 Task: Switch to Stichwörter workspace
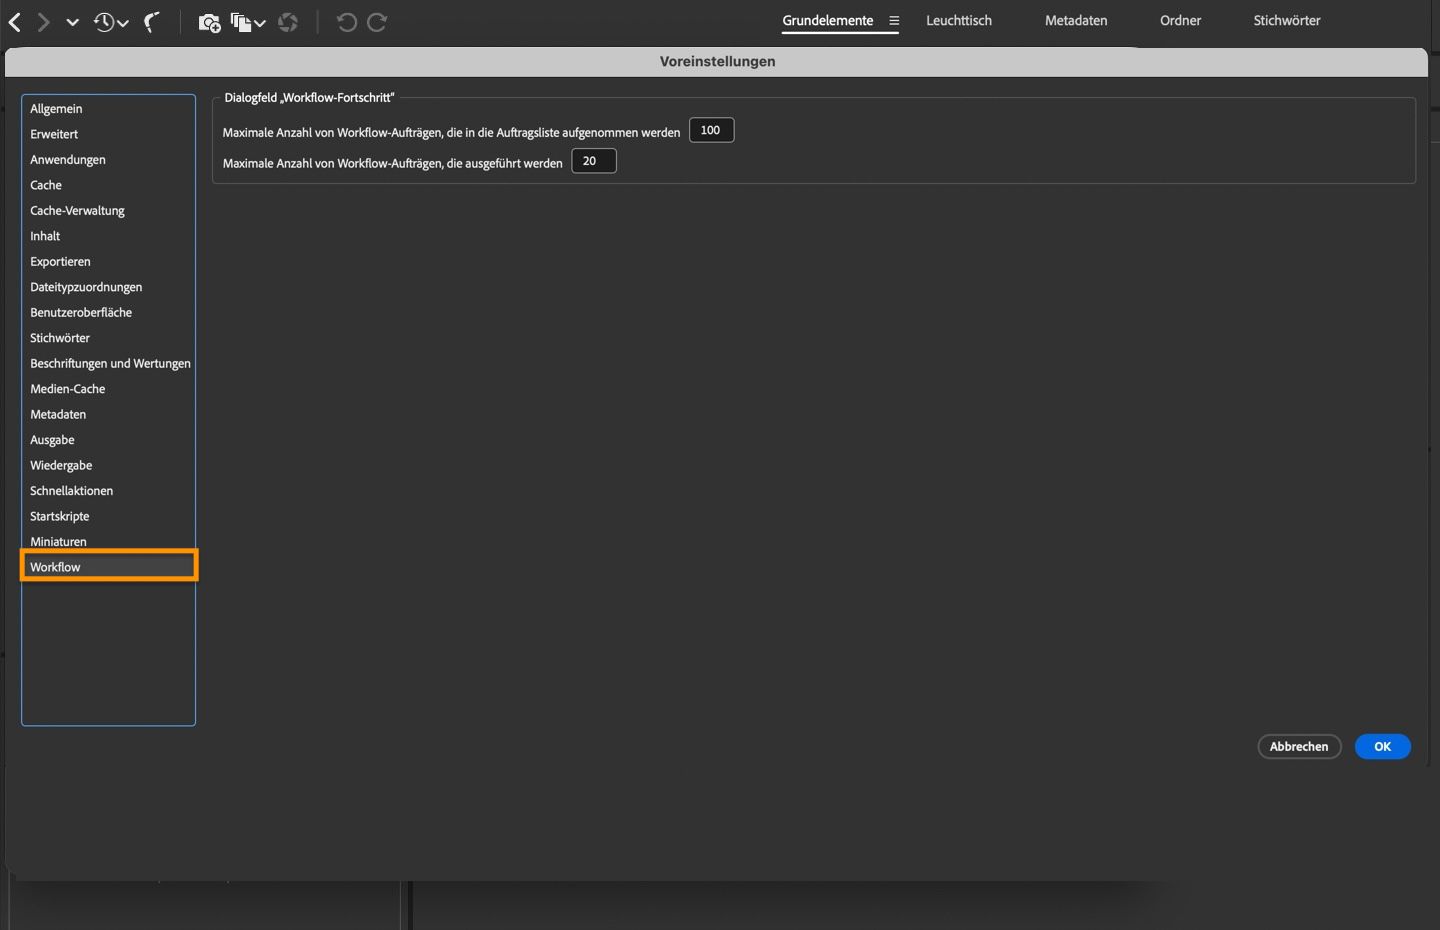(1287, 20)
